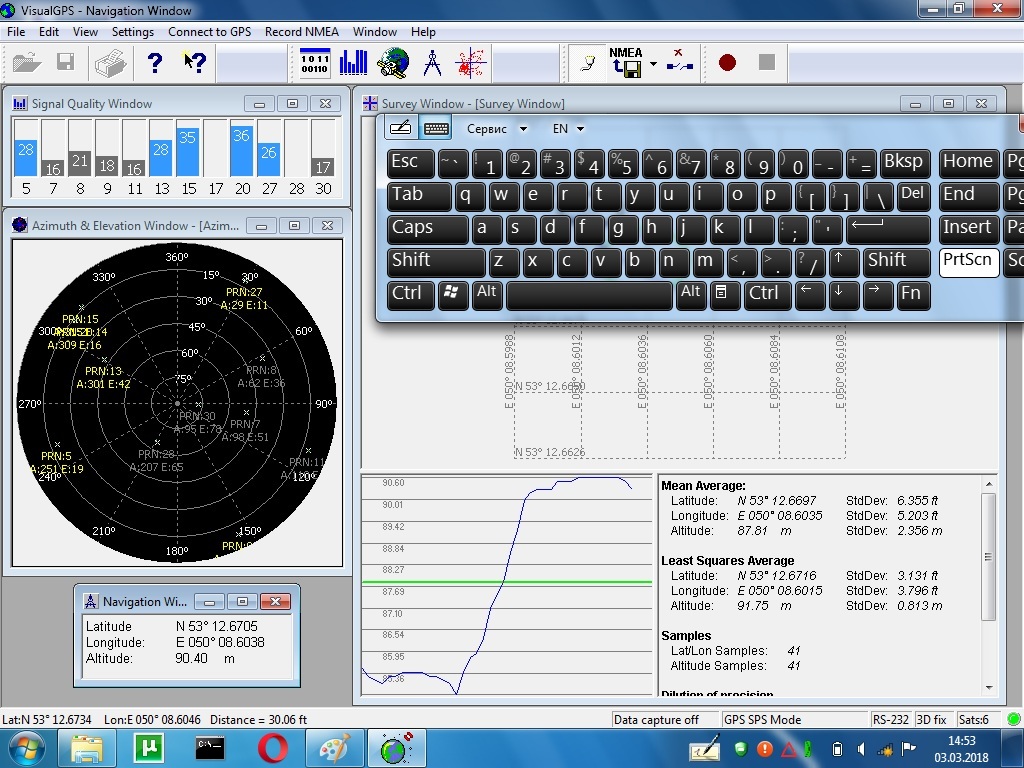Stop recording with the grey square button
1024x768 pixels.
point(767,62)
